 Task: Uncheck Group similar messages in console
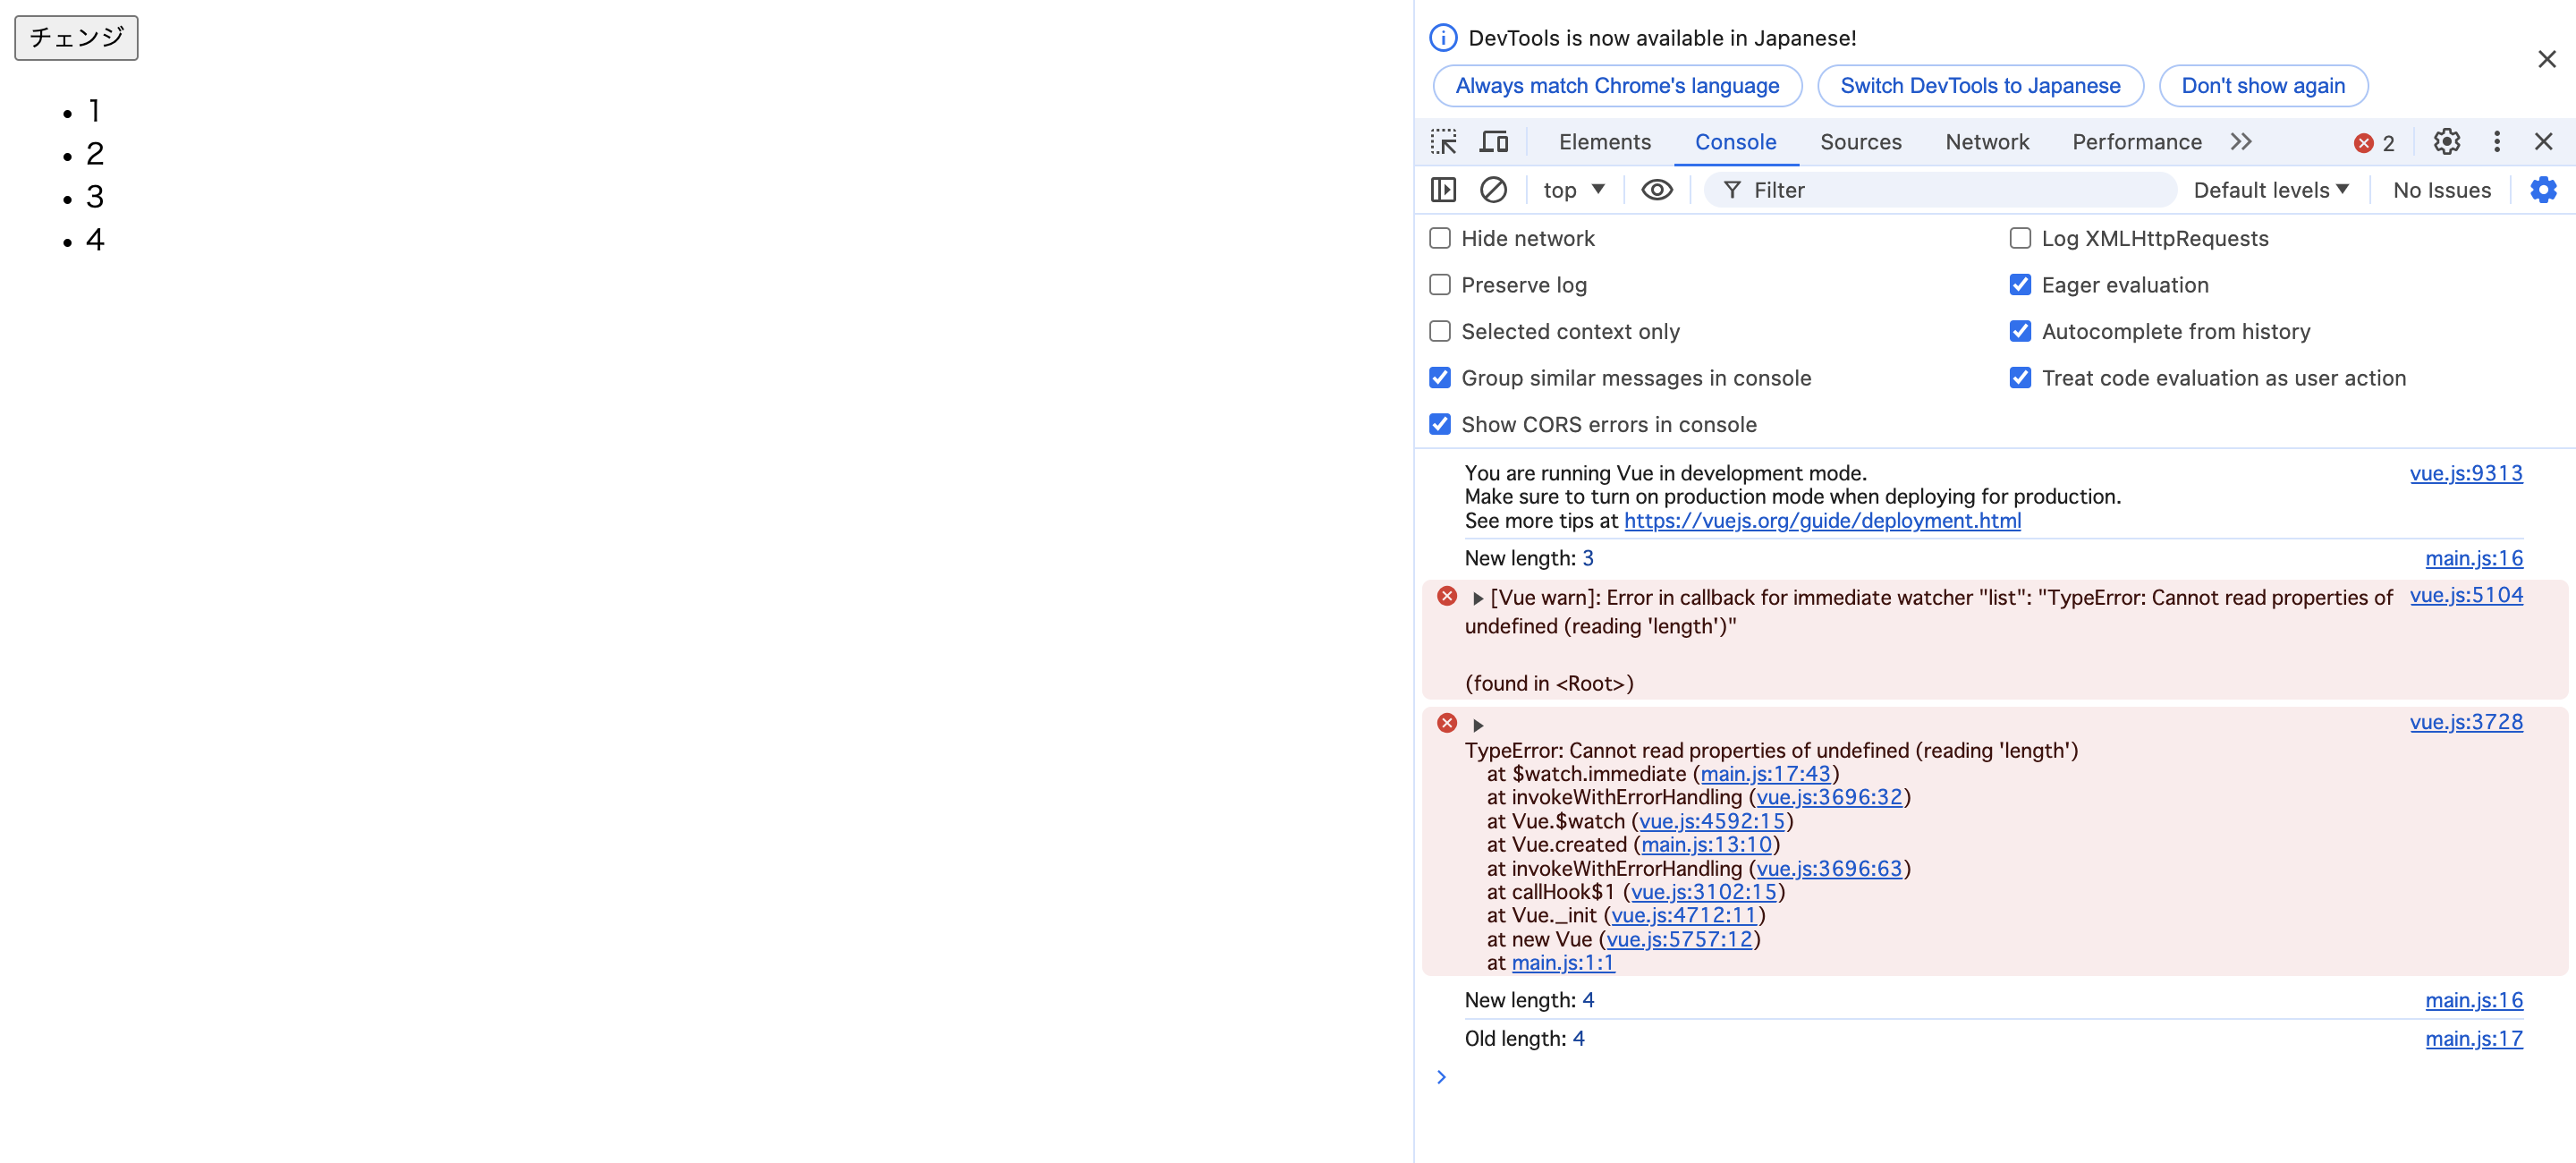[1440, 378]
